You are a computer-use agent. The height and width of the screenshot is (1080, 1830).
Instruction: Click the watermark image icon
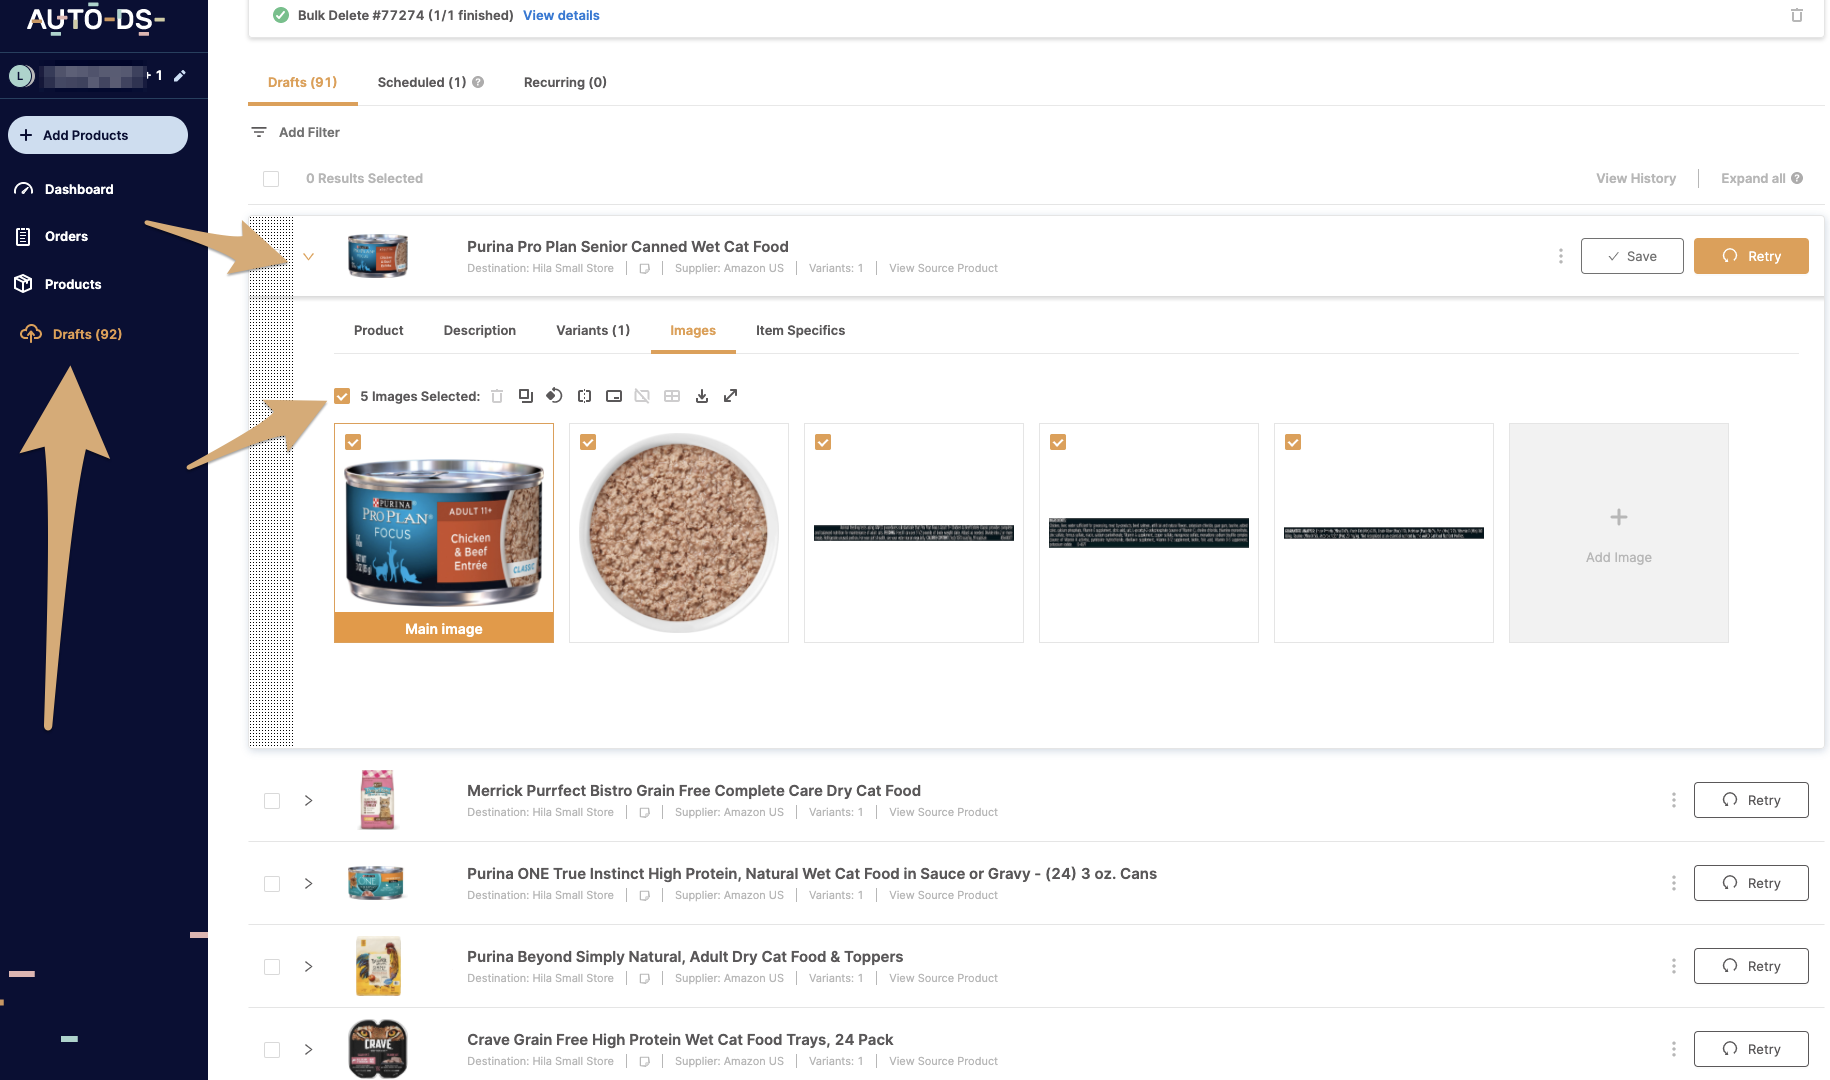[x=614, y=396]
